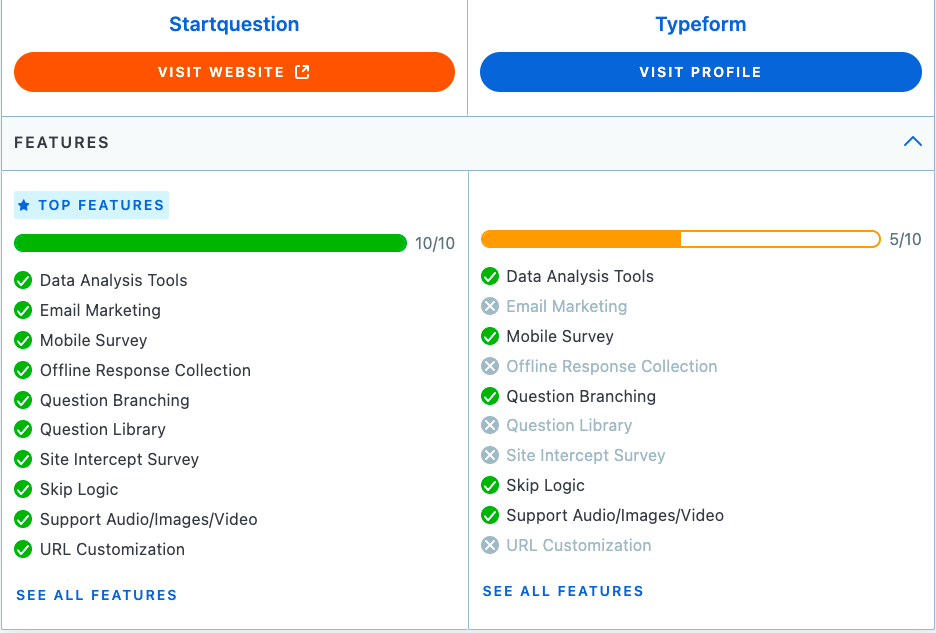See all features for Typeform
Screen dimensions: 936x633
pos(563,591)
